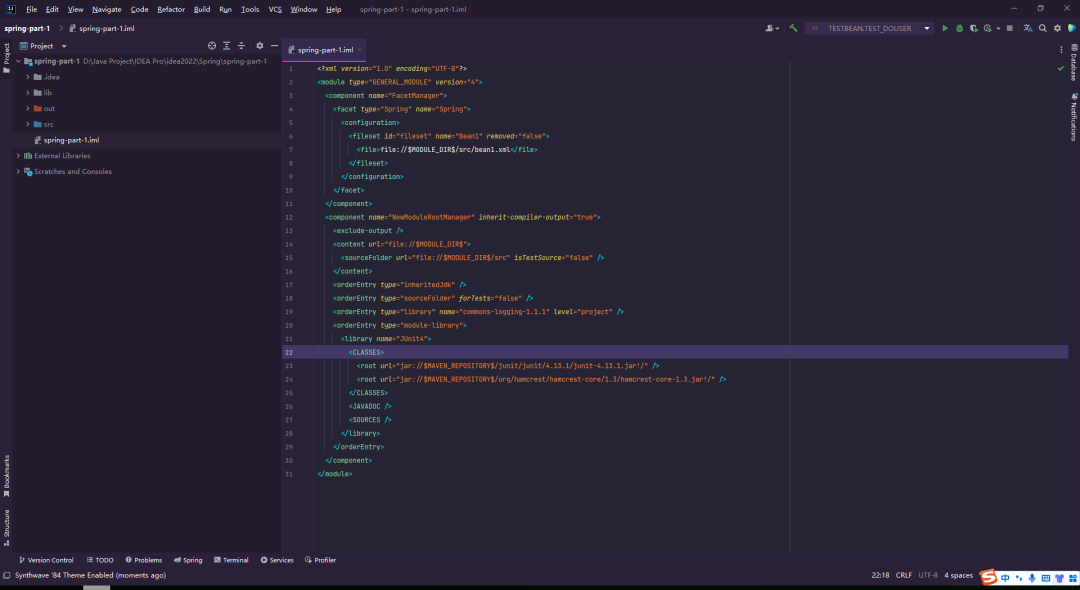1080x590 pixels.
Task: Start Debug with the green bug icon
Action: point(959,28)
